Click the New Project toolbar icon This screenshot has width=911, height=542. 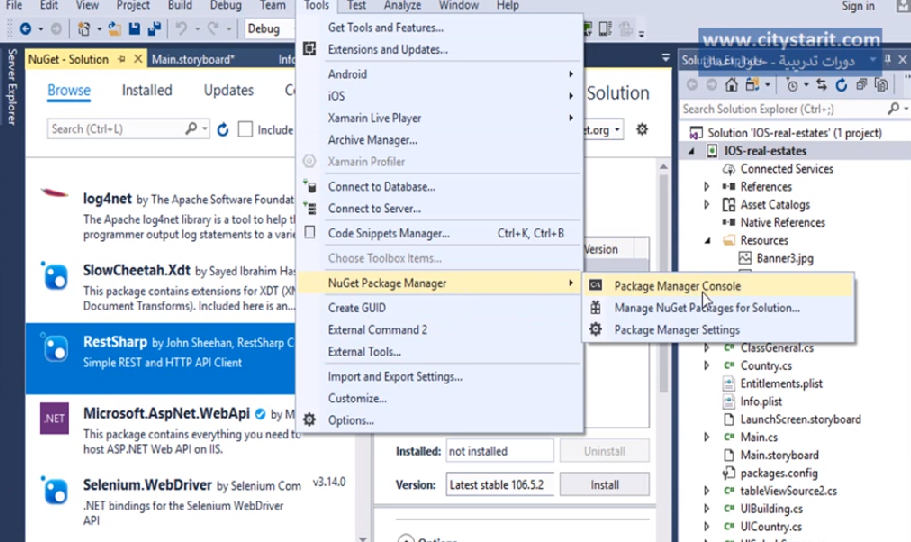point(84,28)
